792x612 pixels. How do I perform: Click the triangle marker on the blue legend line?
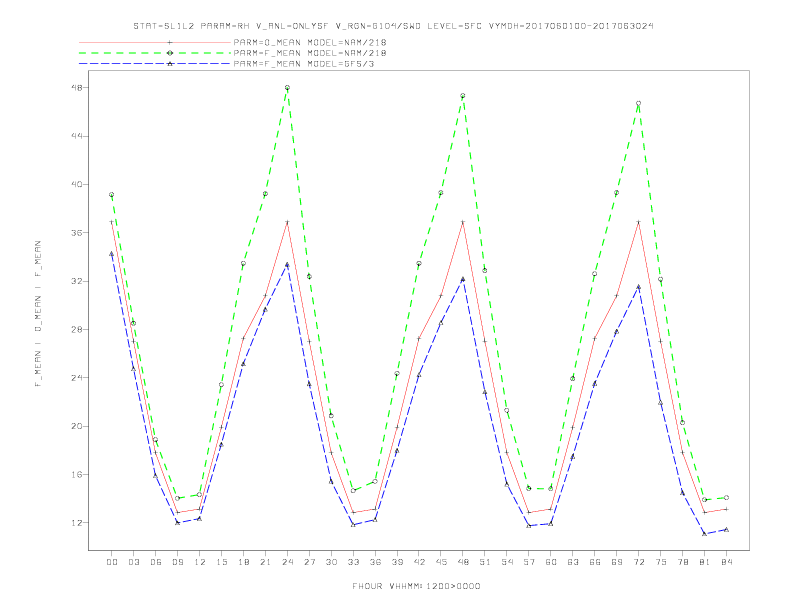coord(170,64)
